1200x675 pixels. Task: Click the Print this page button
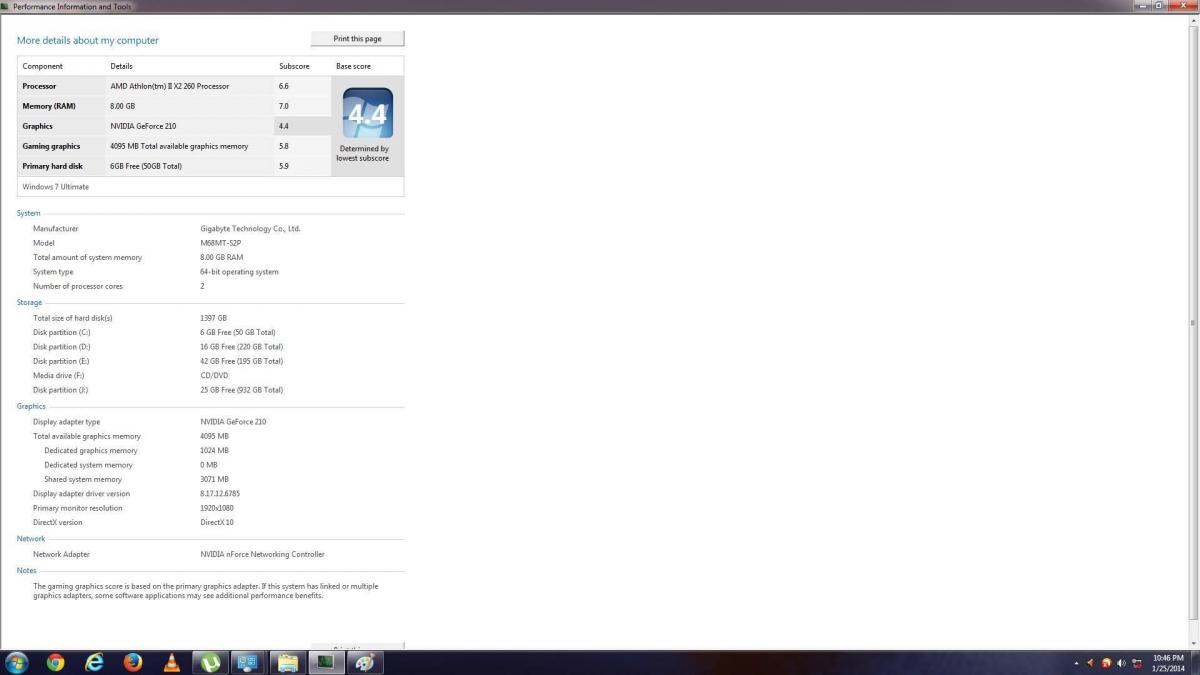[x=357, y=39]
